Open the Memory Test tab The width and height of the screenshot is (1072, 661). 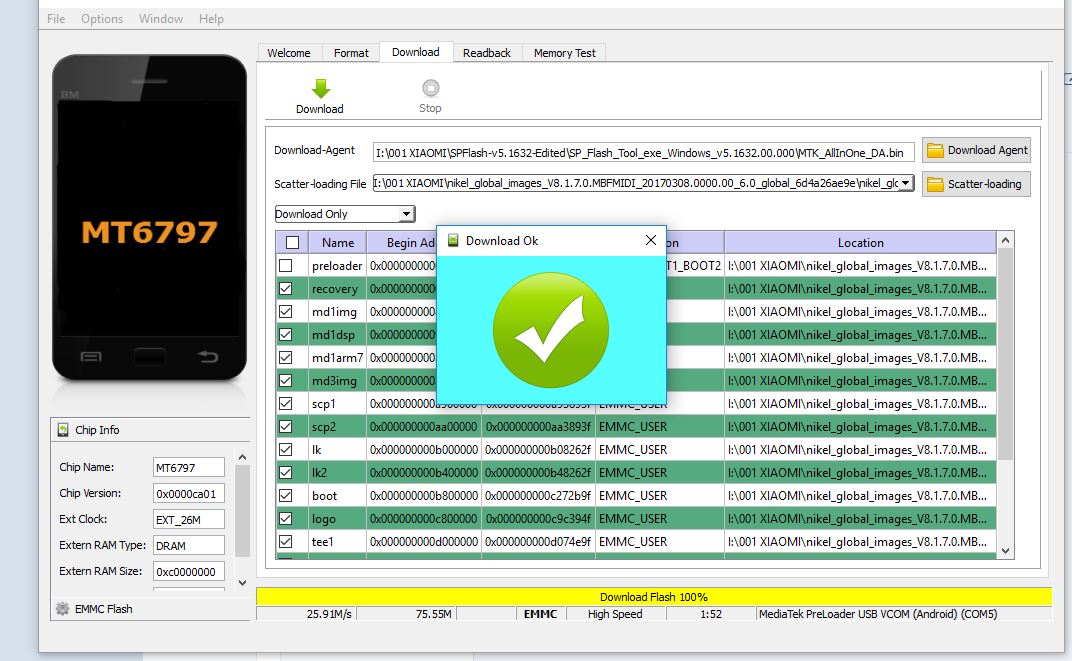564,53
